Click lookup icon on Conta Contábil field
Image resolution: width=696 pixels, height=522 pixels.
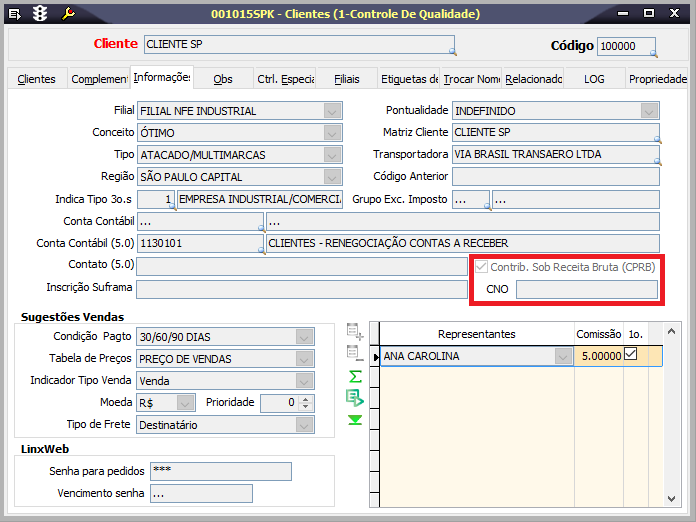262,229
